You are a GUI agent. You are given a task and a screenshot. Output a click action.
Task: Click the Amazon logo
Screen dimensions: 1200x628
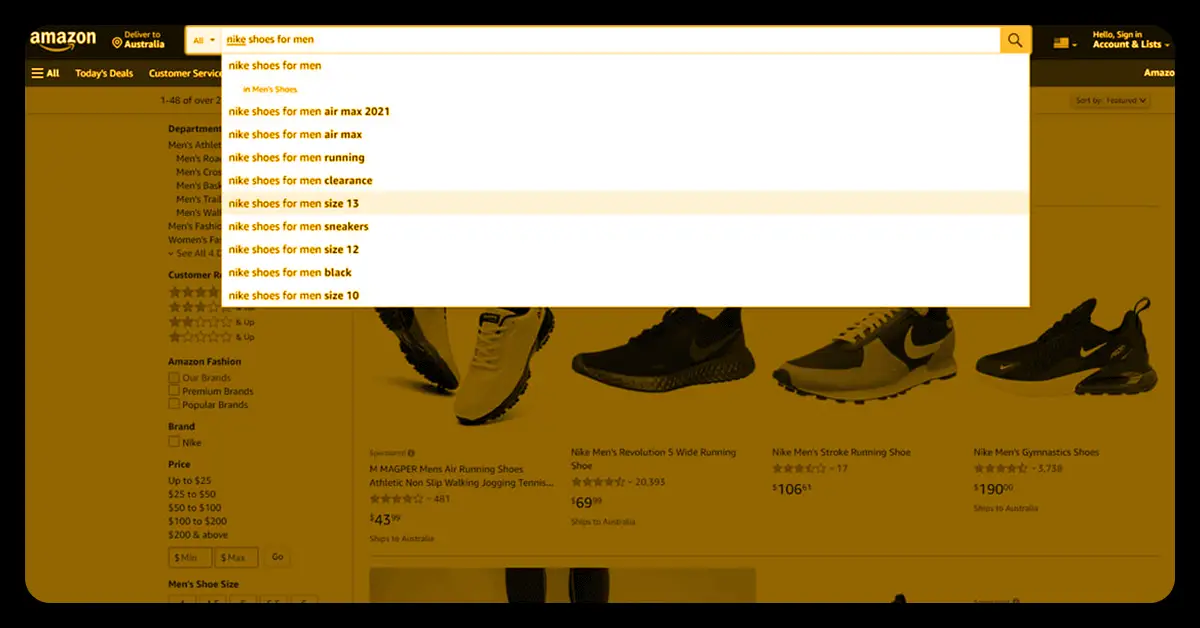coord(63,40)
